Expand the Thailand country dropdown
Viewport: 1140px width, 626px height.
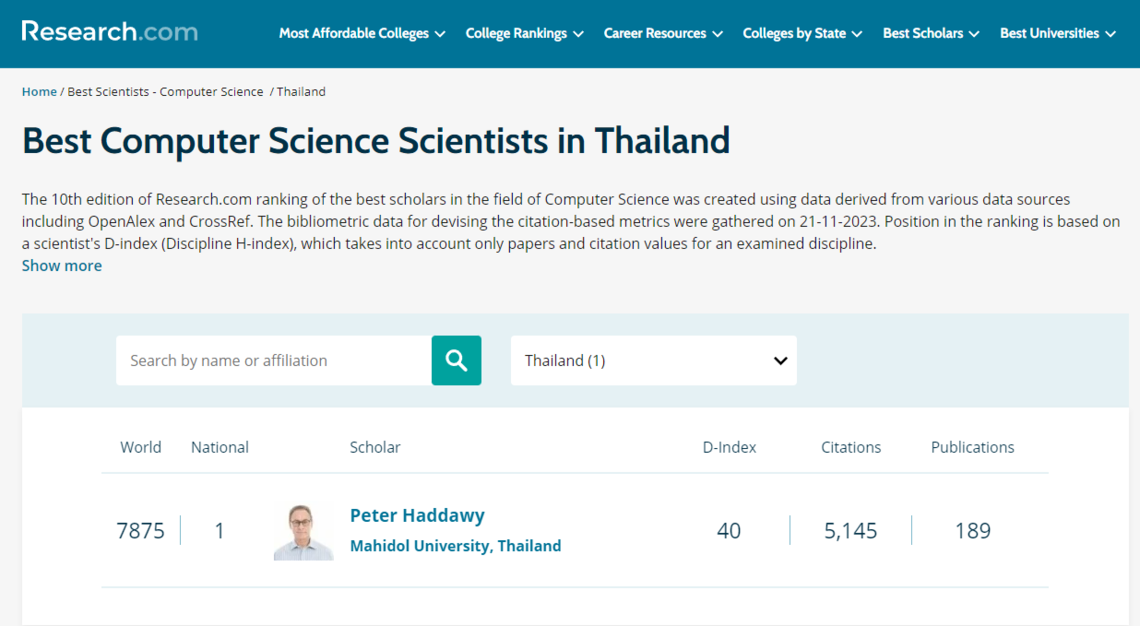653,360
